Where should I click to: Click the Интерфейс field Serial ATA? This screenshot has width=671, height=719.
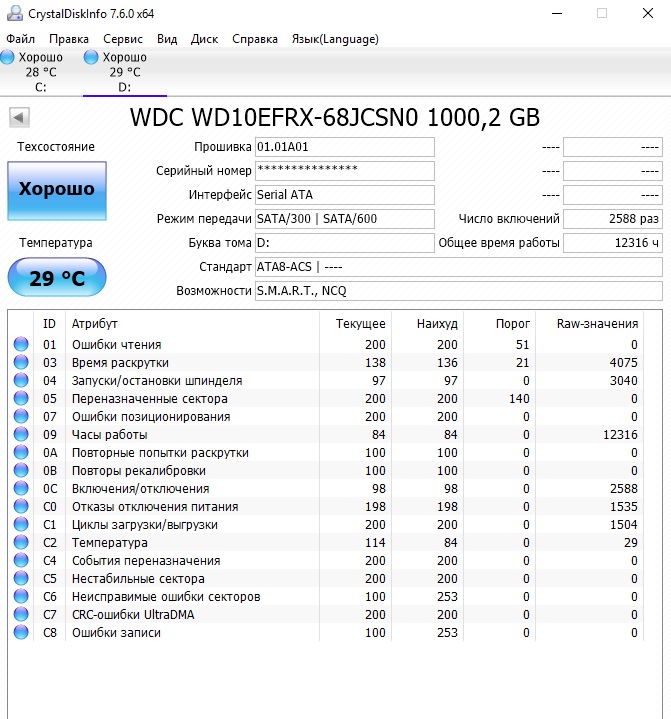(x=345, y=195)
